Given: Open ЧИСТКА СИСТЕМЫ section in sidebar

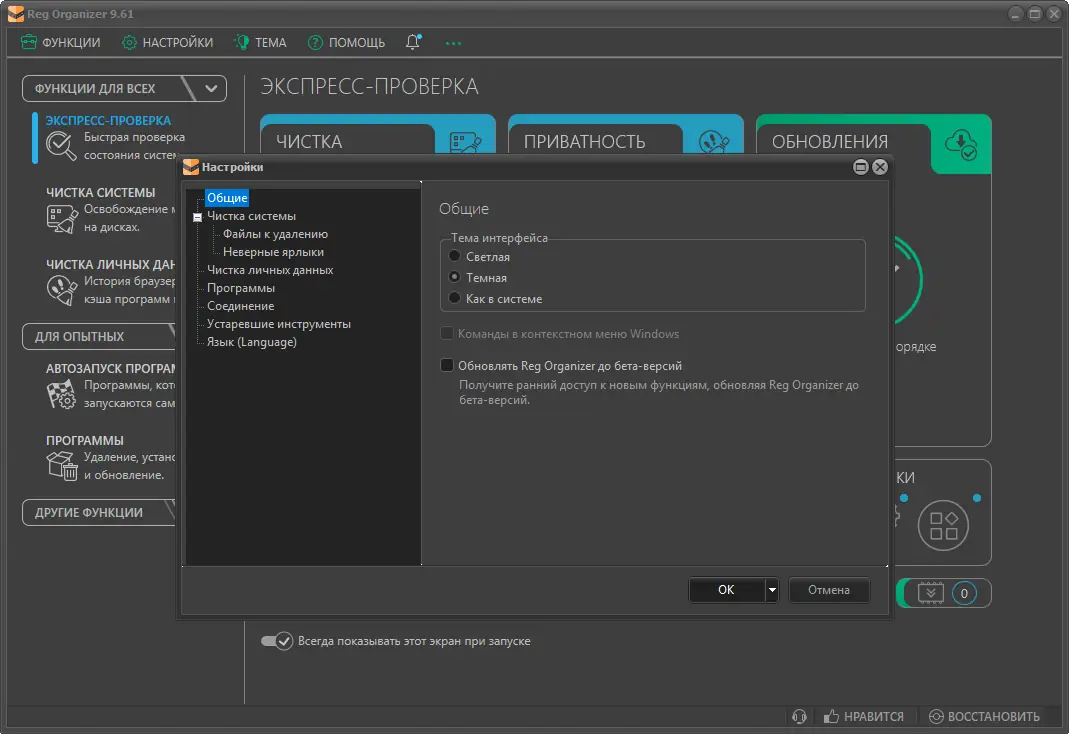Looking at the screenshot, I should [100, 192].
